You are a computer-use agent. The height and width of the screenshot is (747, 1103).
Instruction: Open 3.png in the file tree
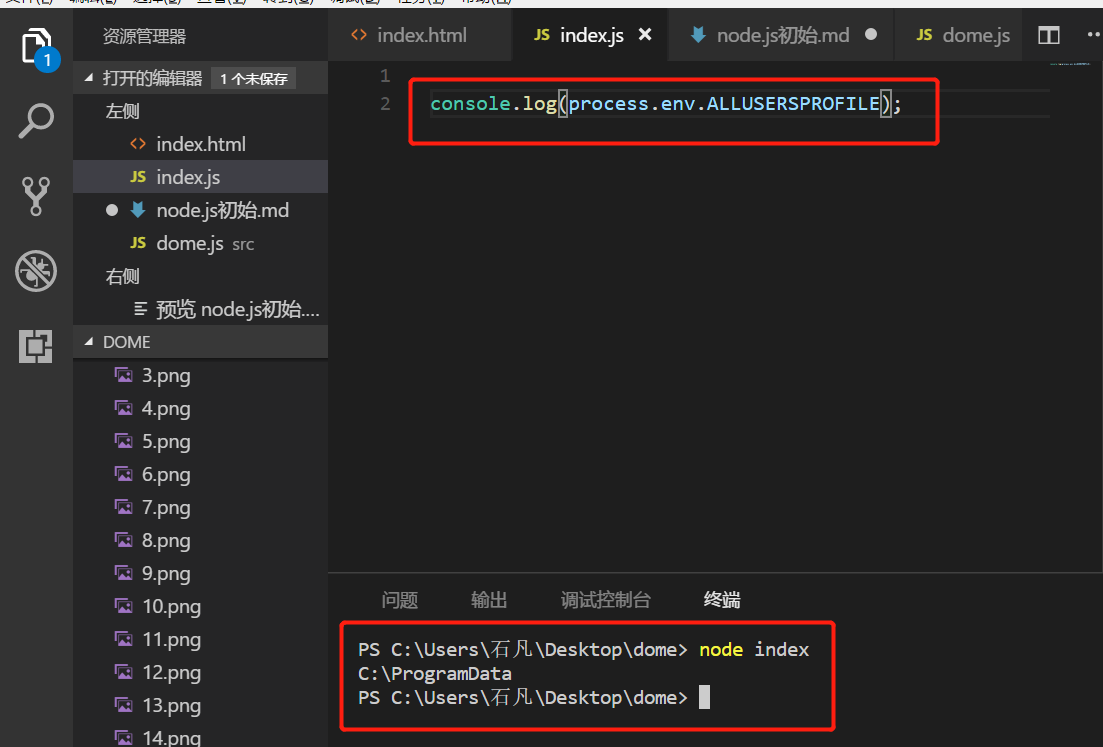(166, 376)
